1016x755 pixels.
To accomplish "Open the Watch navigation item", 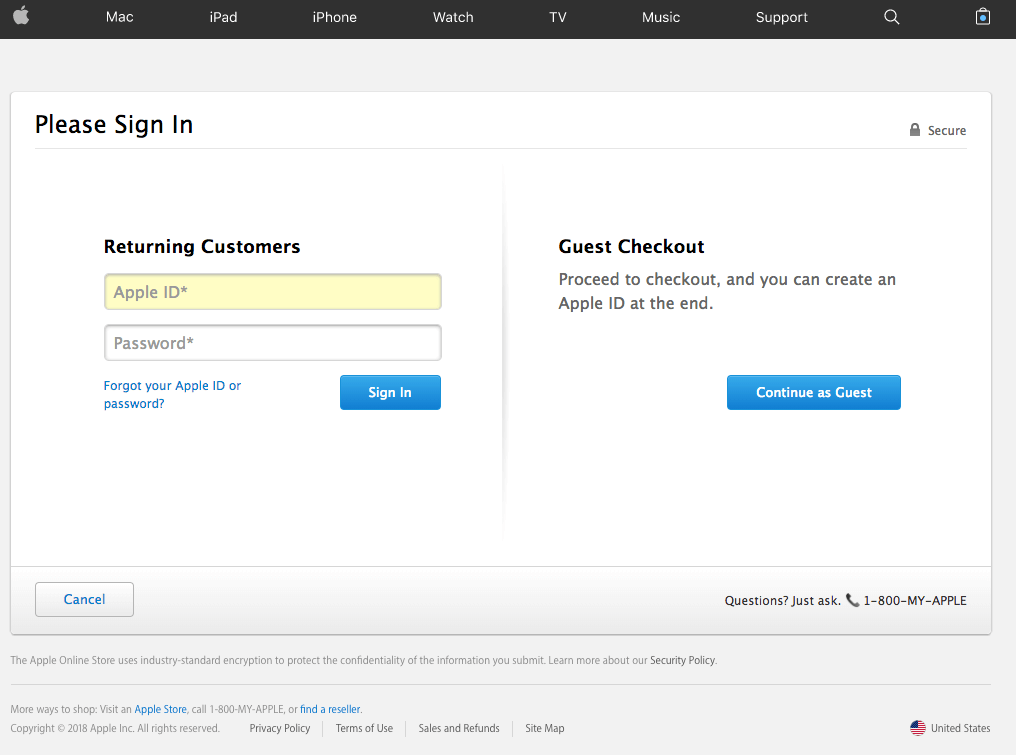I will click(x=453, y=17).
